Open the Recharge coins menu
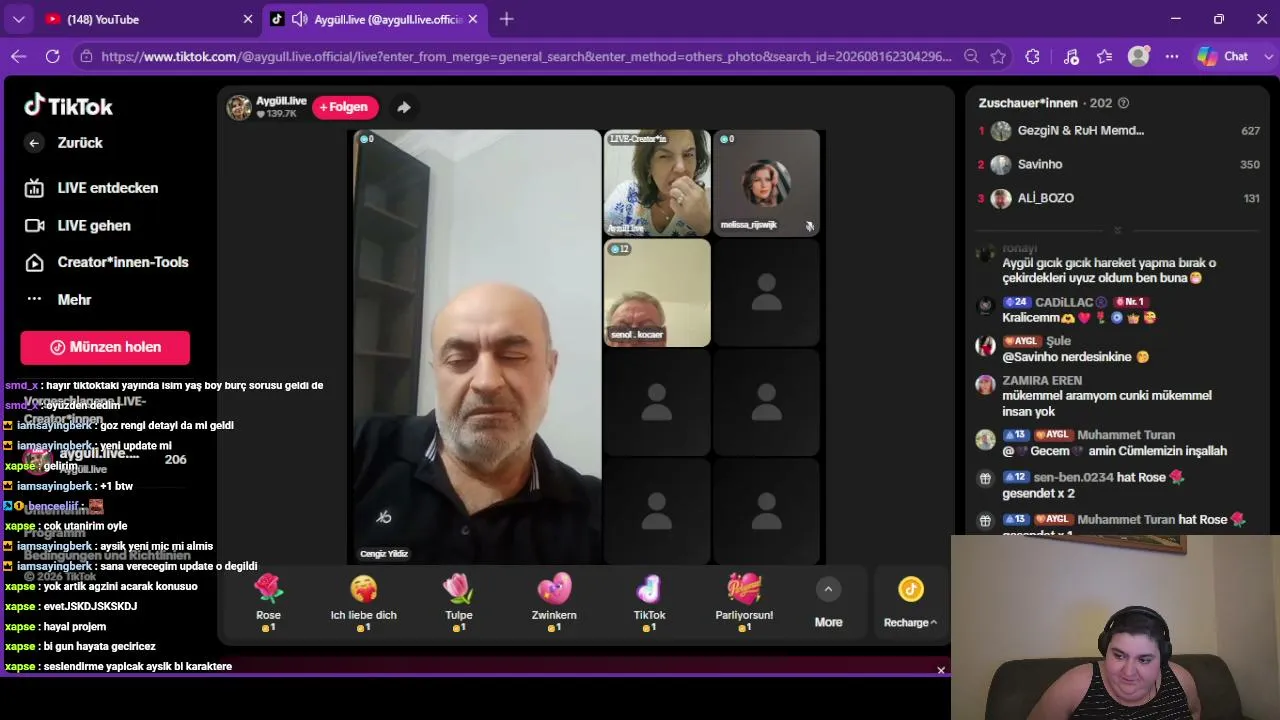This screenshot has height=720, width=1280. tap(911, 604)
